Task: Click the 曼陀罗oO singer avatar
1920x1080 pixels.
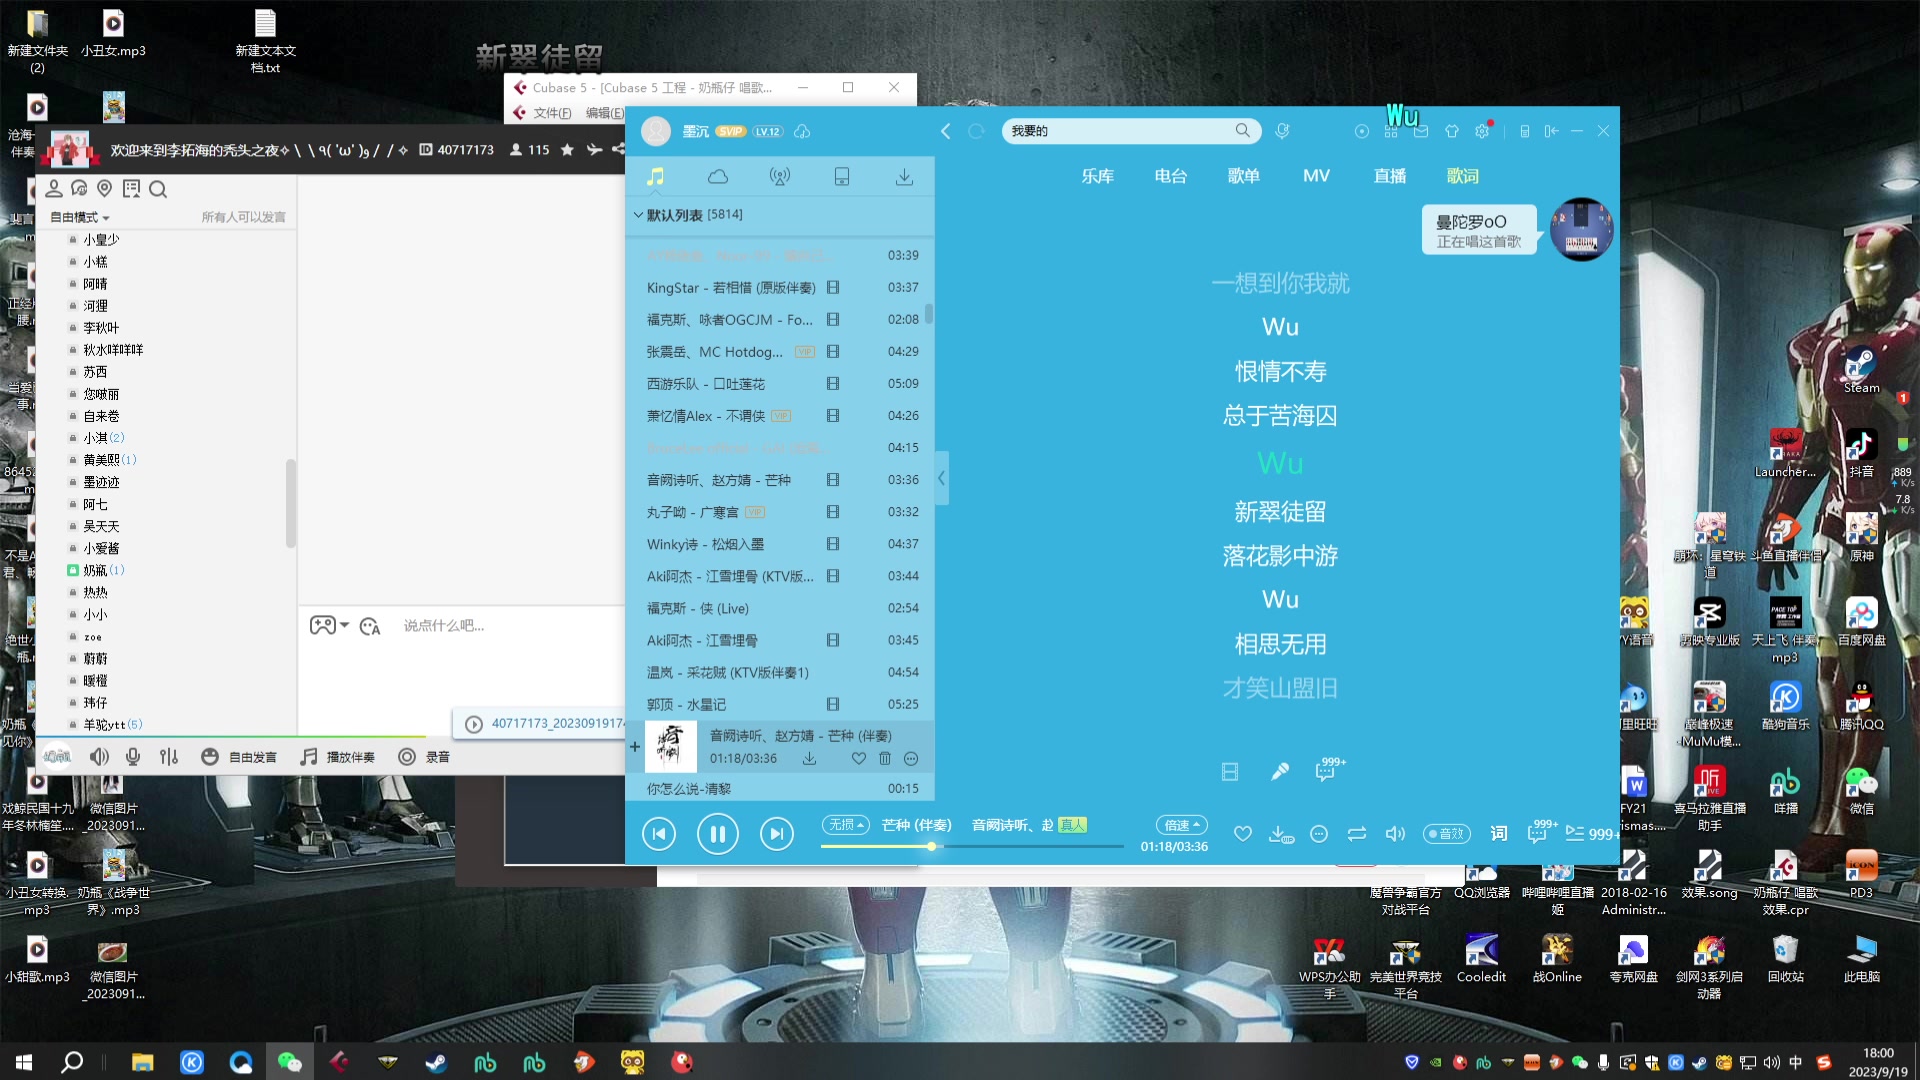Action: coord(1581,229)
